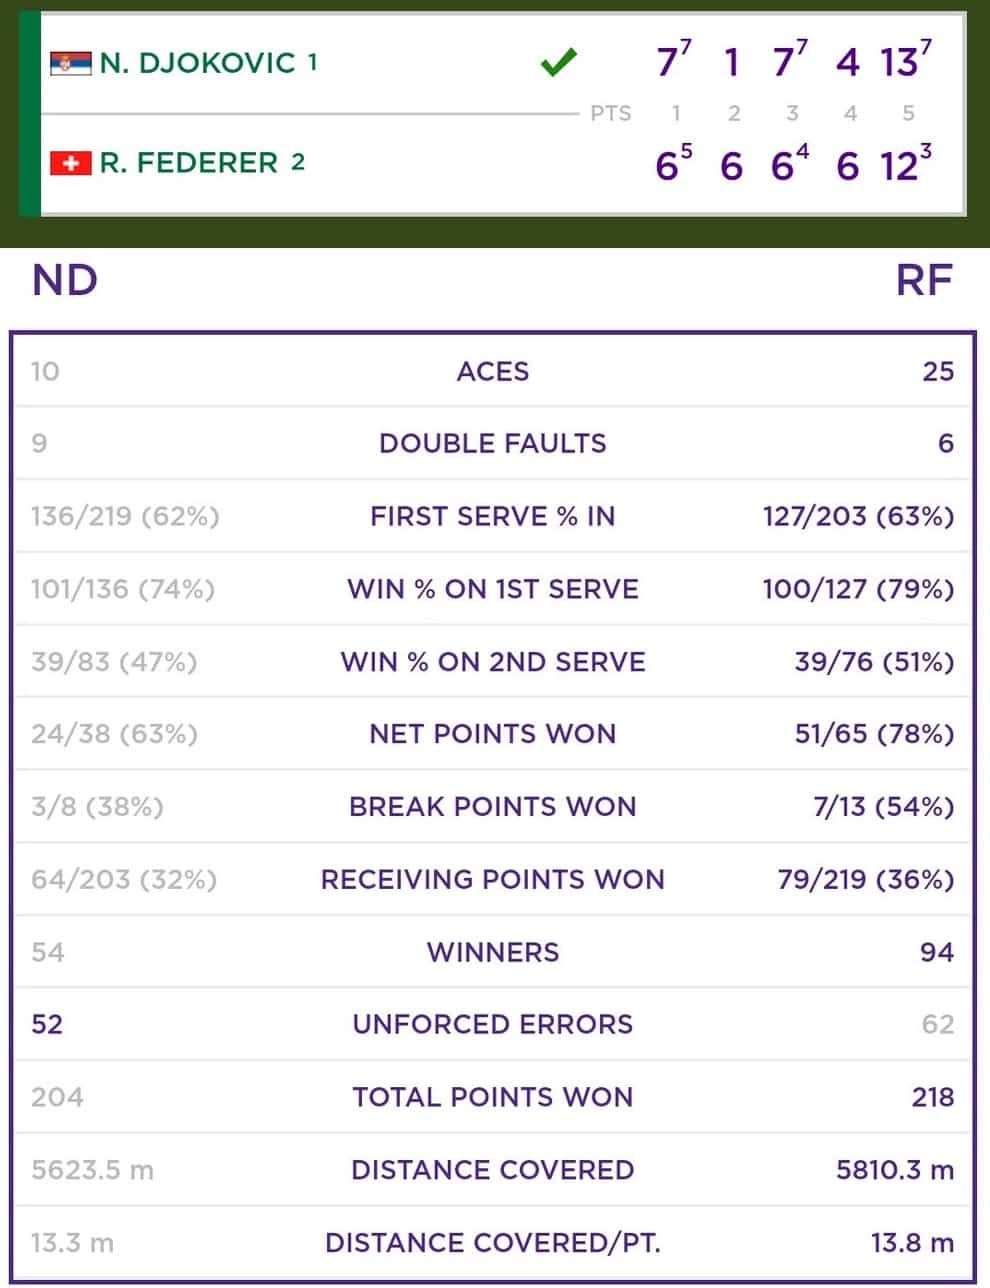Viewport: 990px width, 1288px height.
Task: Select FIRST SERVE % IN label
Action: [x=493, y=517]
